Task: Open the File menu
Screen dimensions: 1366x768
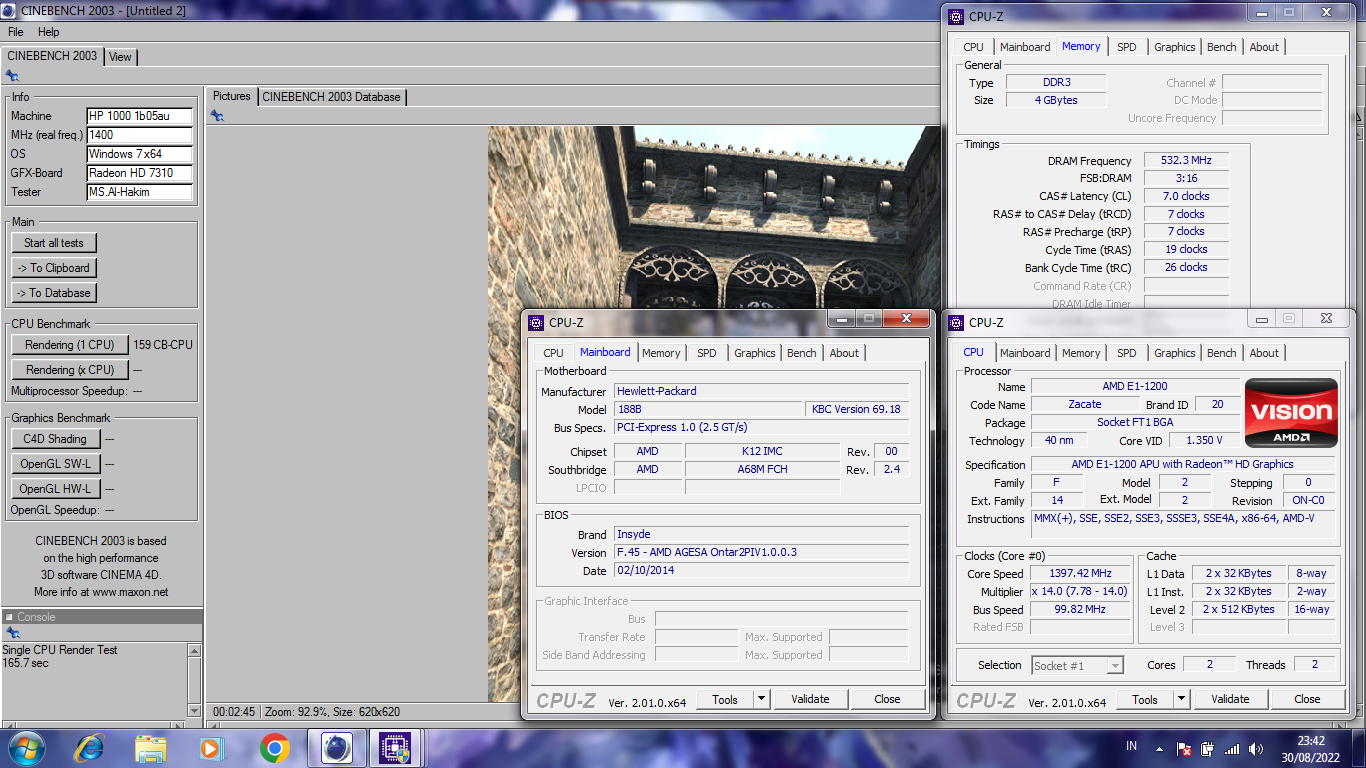Action: click(16, 32)
